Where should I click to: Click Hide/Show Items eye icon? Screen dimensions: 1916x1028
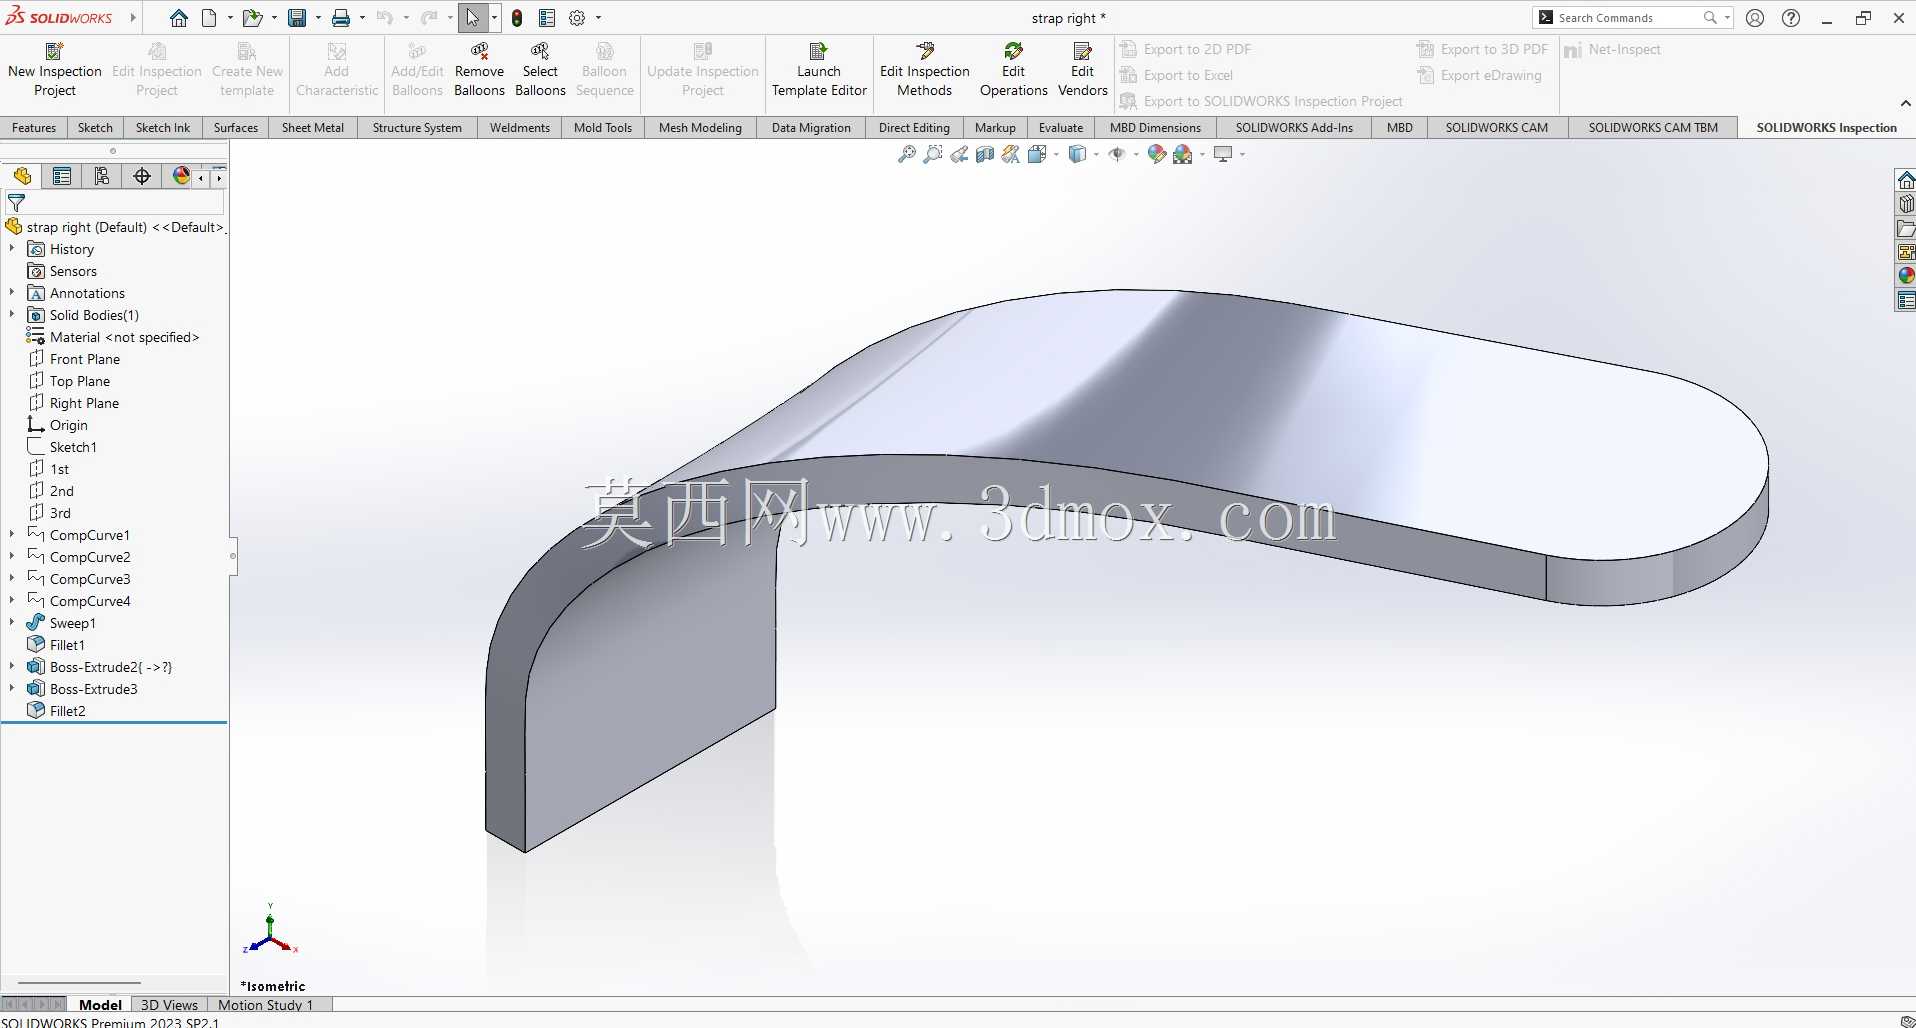click(x=1117, y=154)
